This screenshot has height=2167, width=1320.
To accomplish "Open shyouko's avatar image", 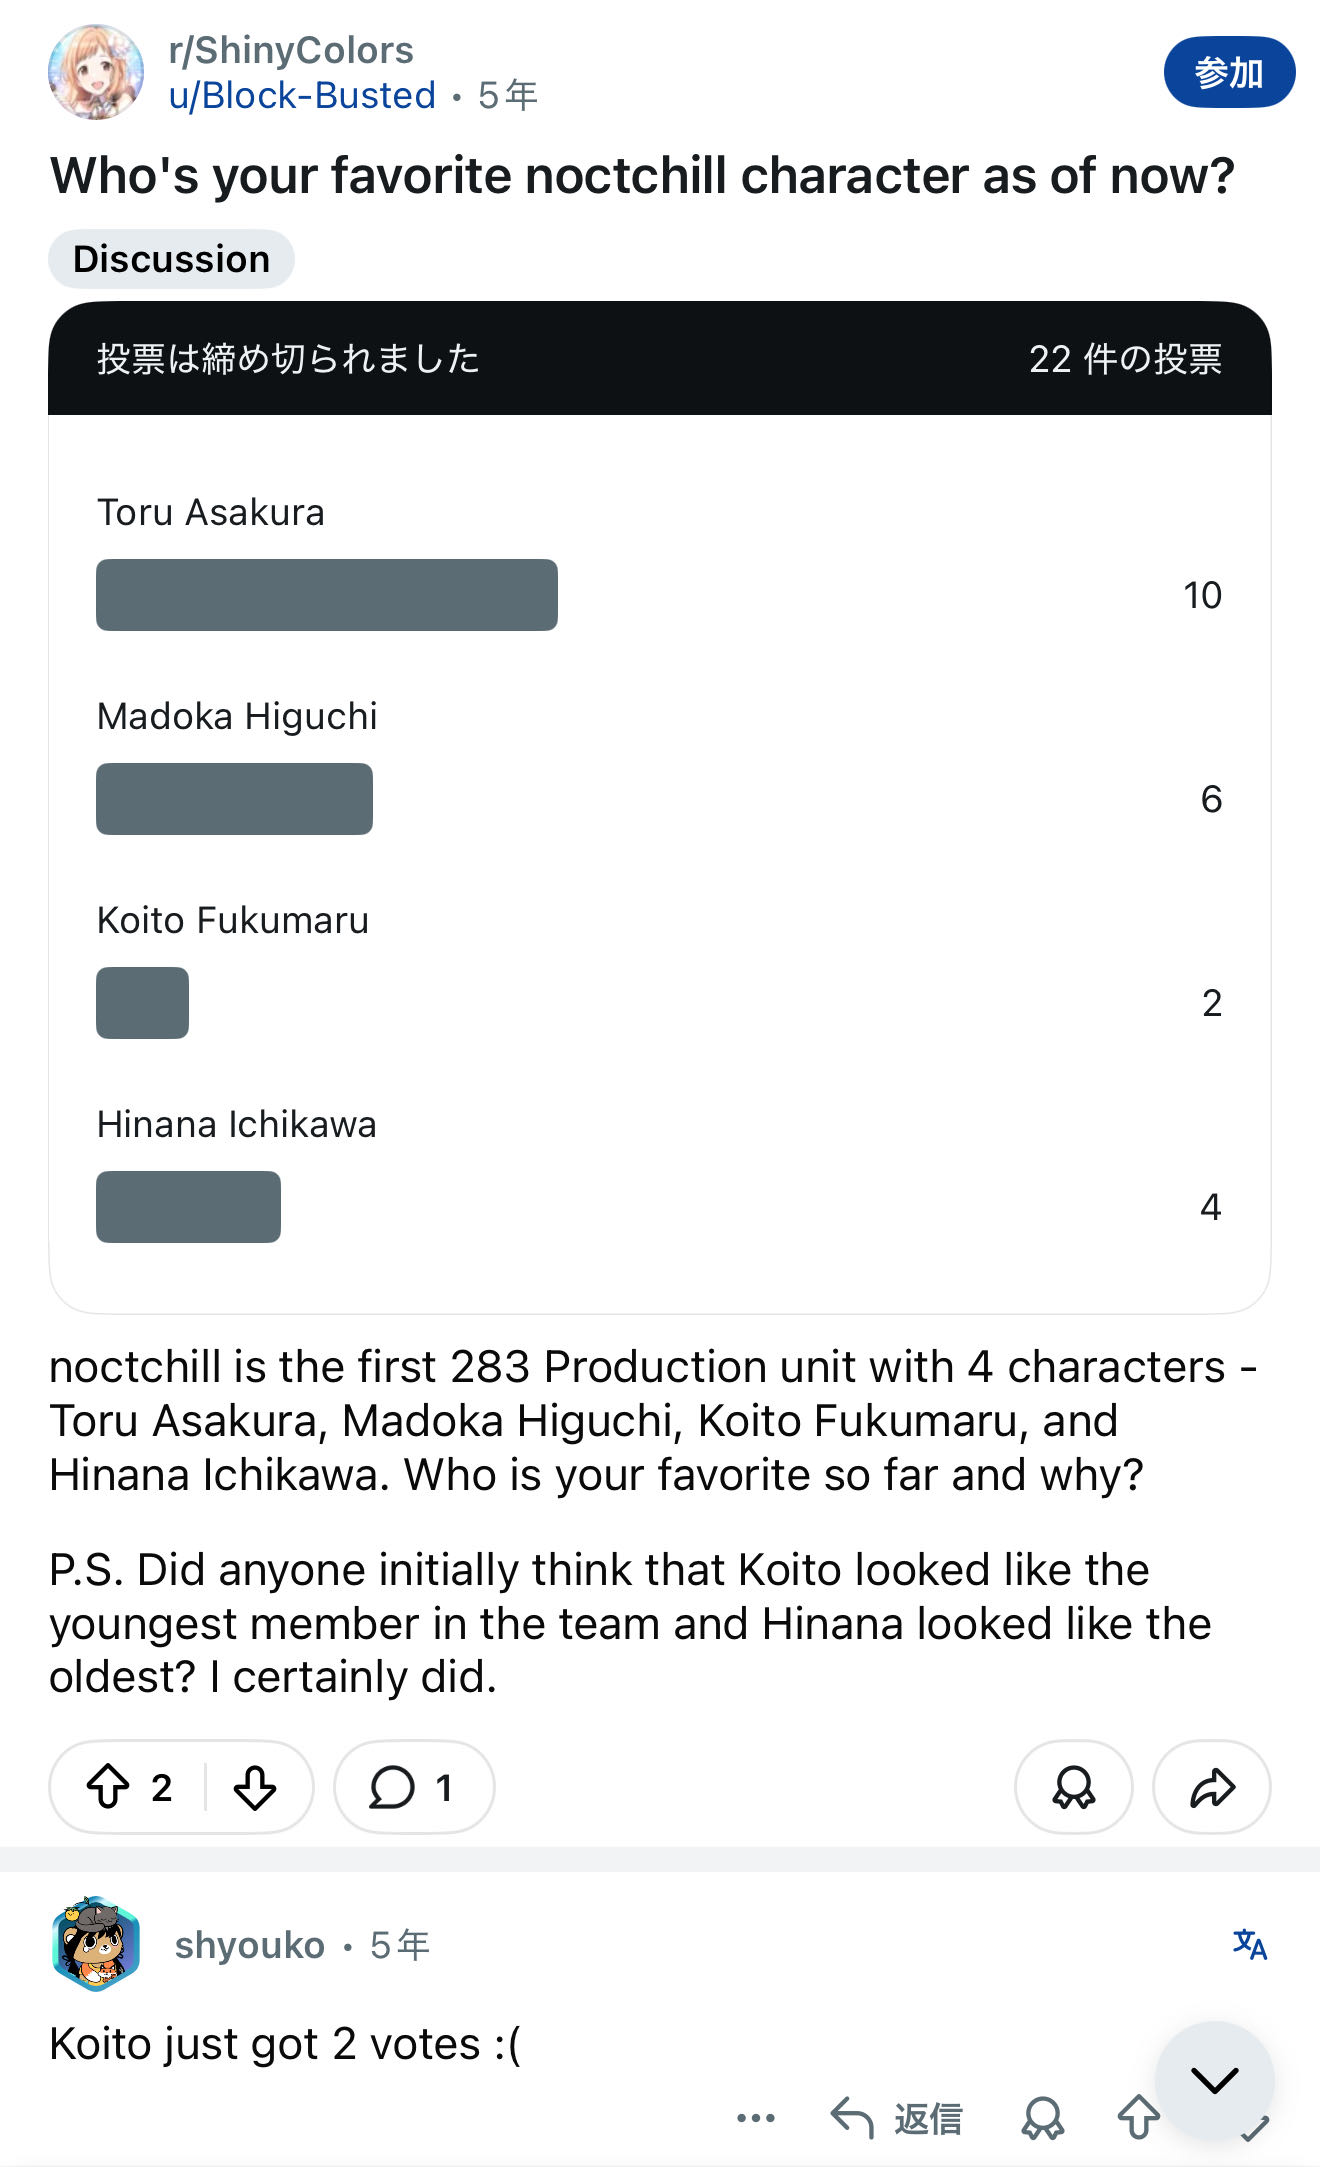I will pyautogui.click(x=96, y=1944).
